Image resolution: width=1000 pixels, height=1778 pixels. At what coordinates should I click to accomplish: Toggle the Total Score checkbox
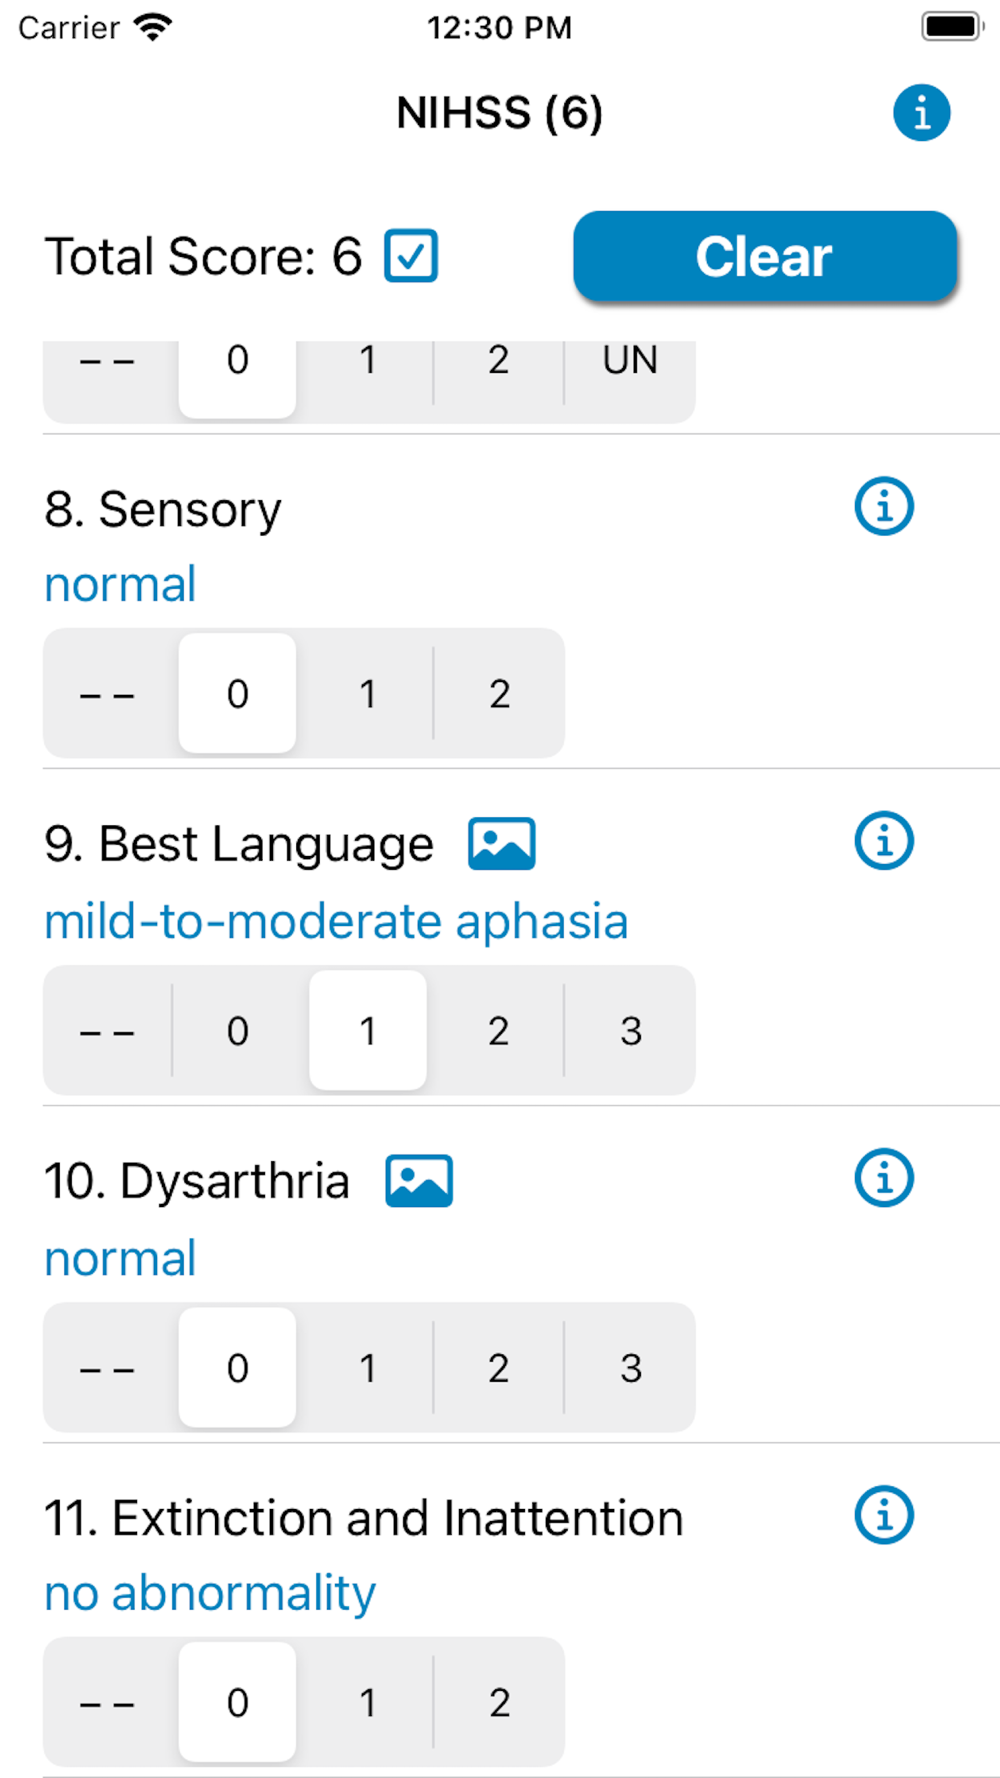click(411, 256)
